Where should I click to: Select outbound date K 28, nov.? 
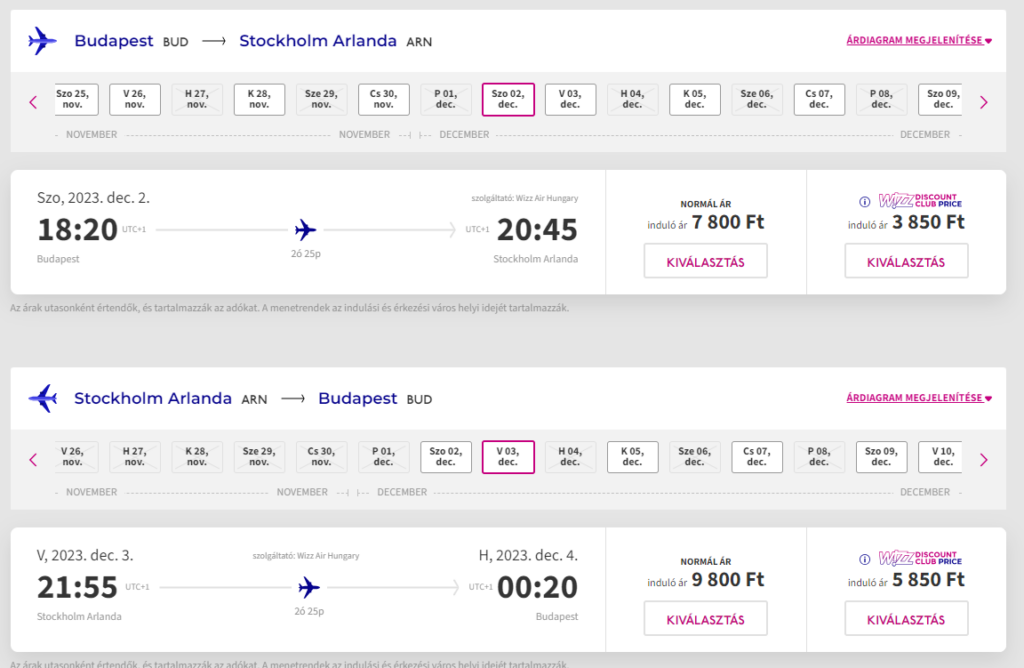[x=259, y=99]
